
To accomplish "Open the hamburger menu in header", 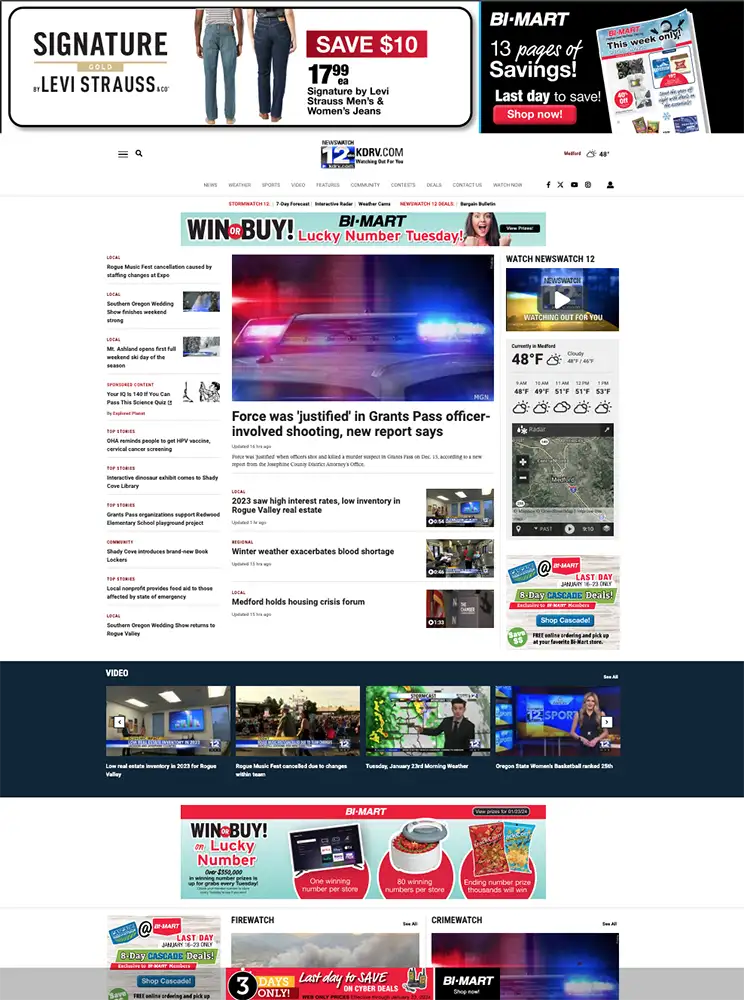I will click(123, 154).
